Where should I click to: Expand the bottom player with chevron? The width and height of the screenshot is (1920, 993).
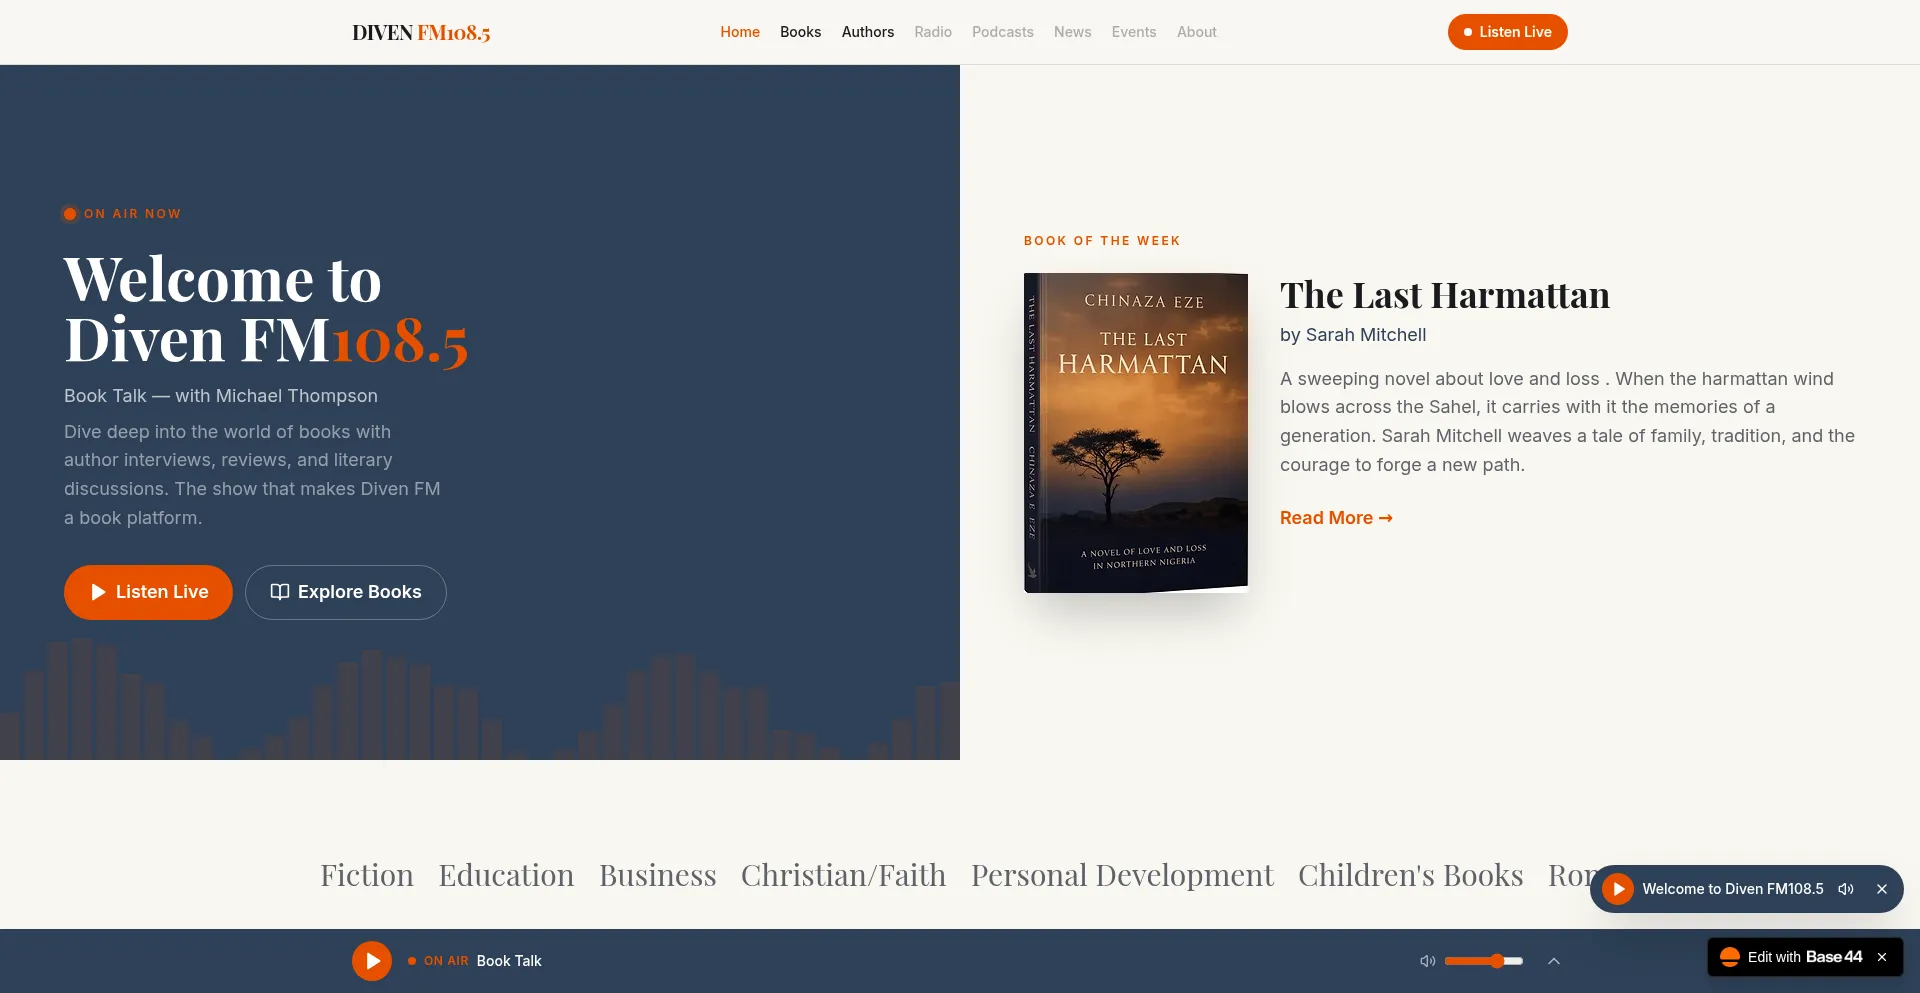coord(1554,961)
